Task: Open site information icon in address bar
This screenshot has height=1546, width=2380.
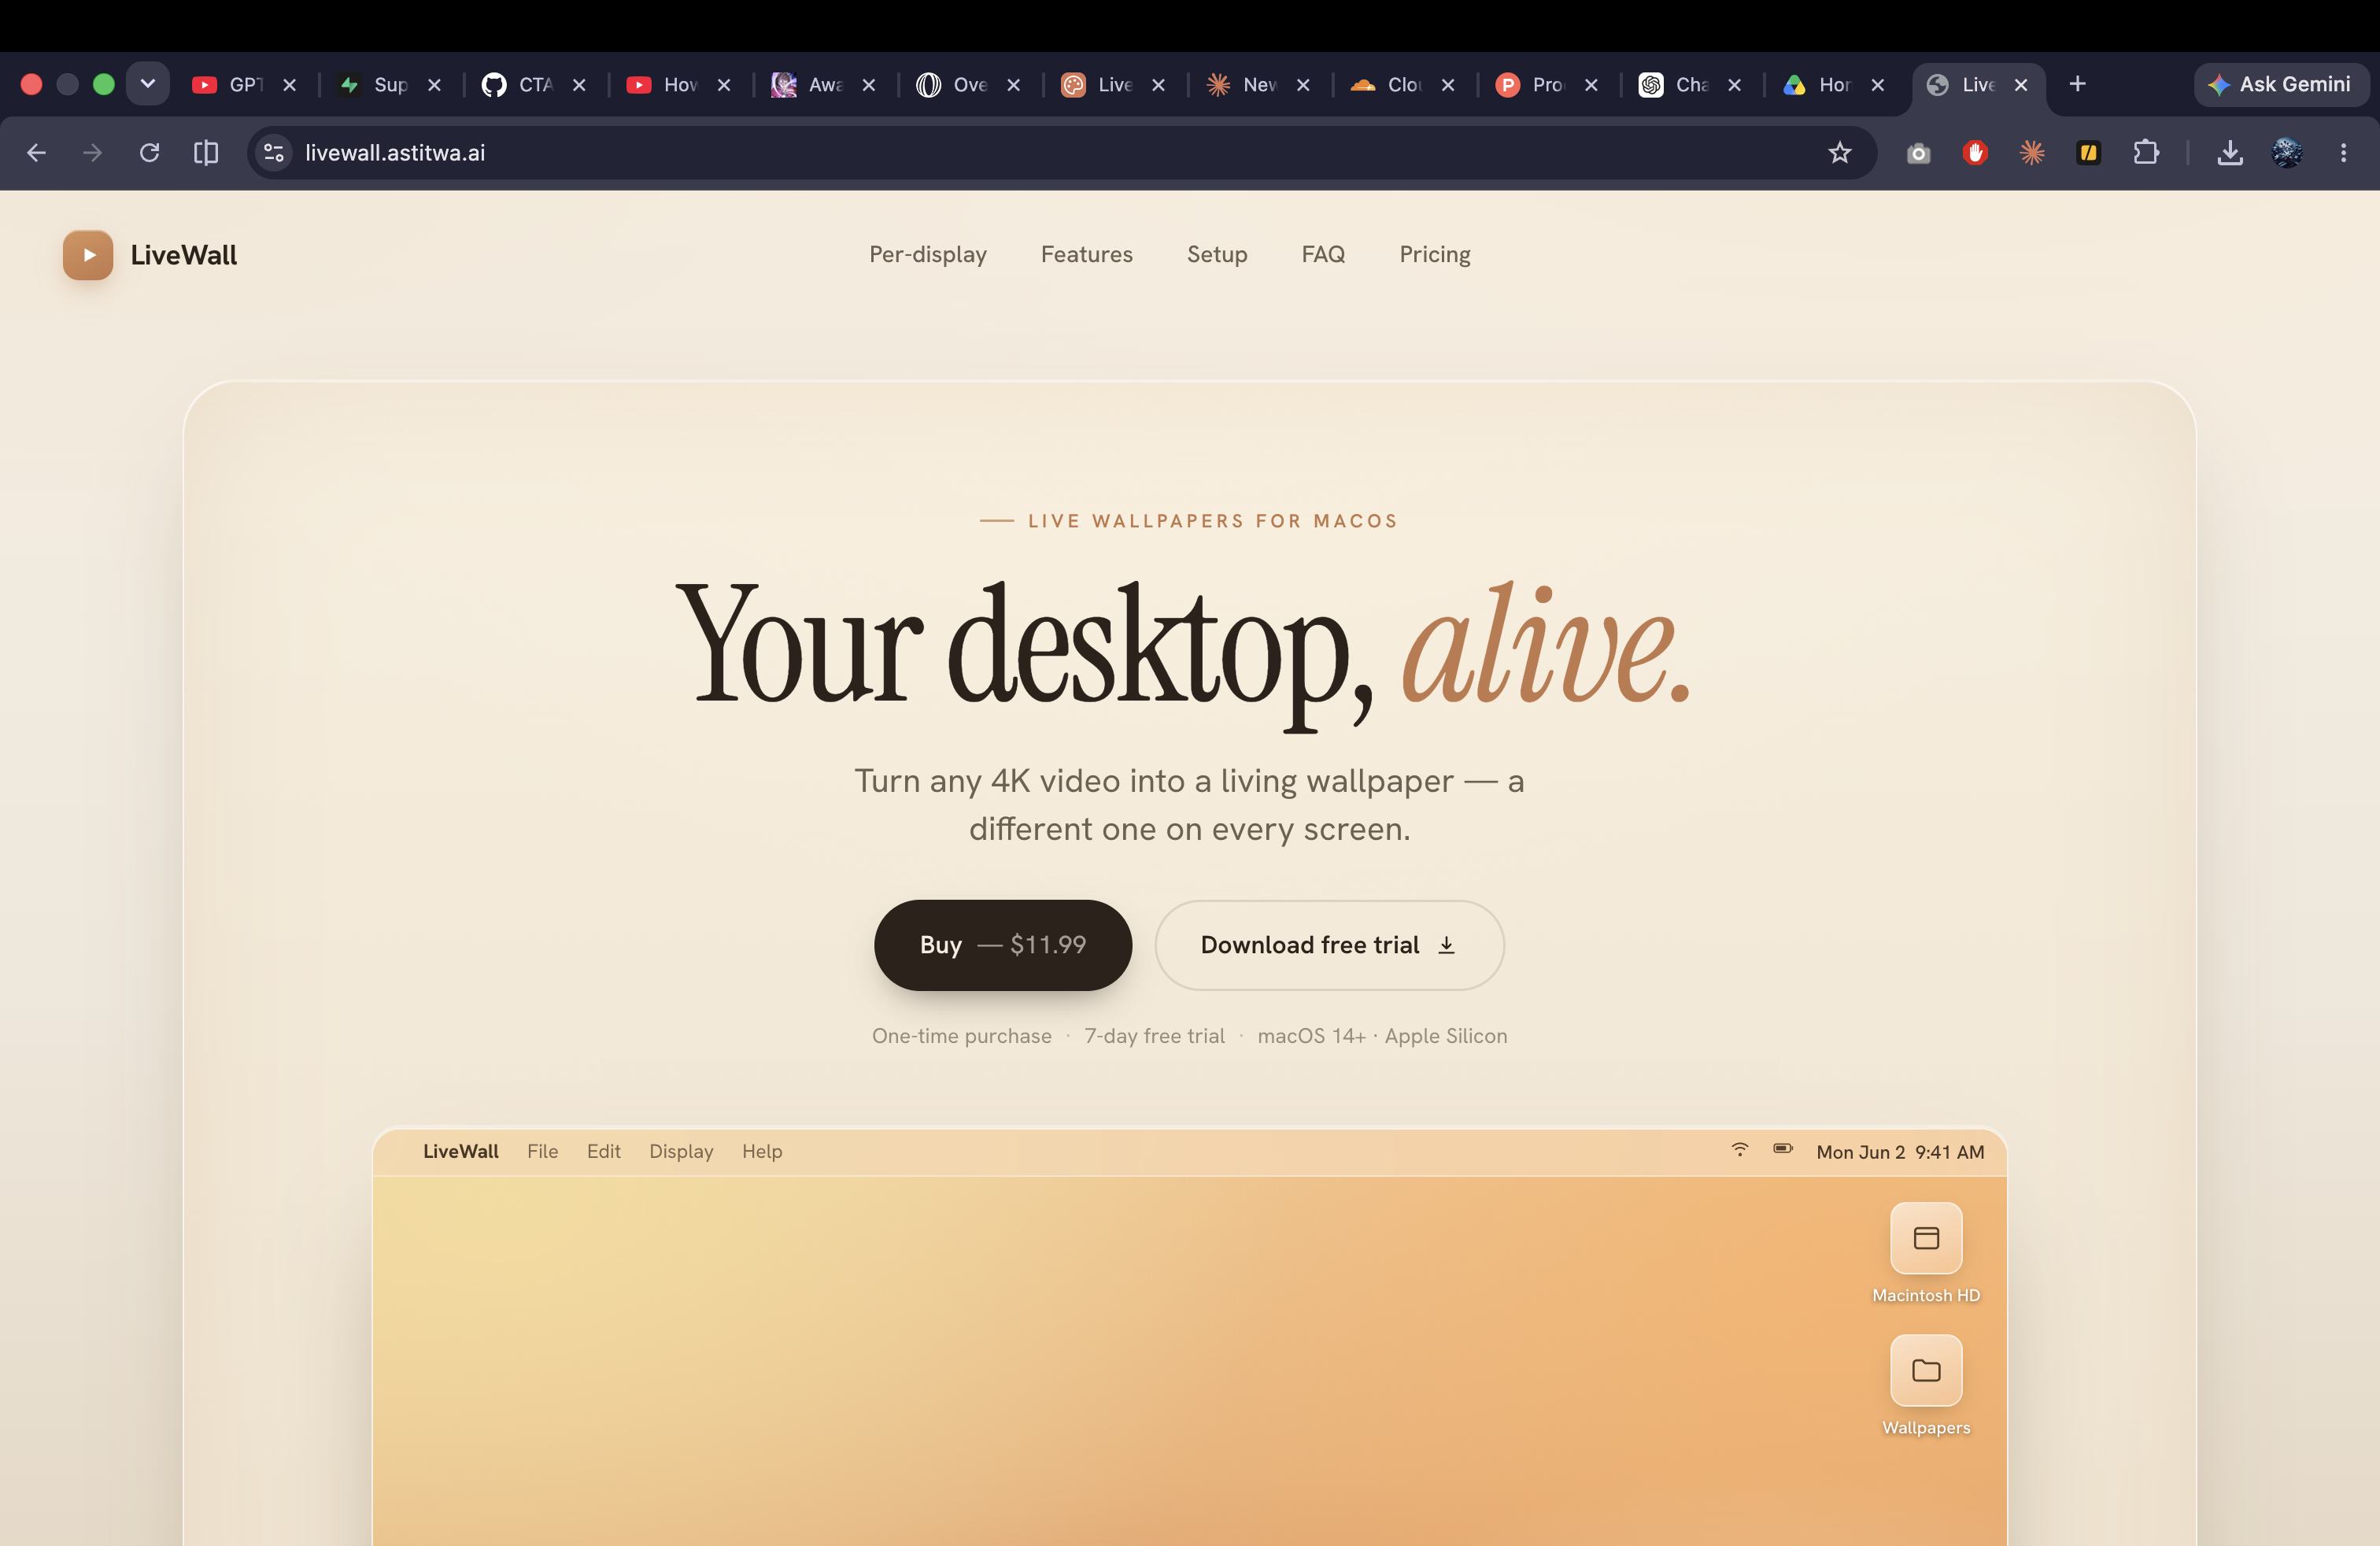Action: 273,153
